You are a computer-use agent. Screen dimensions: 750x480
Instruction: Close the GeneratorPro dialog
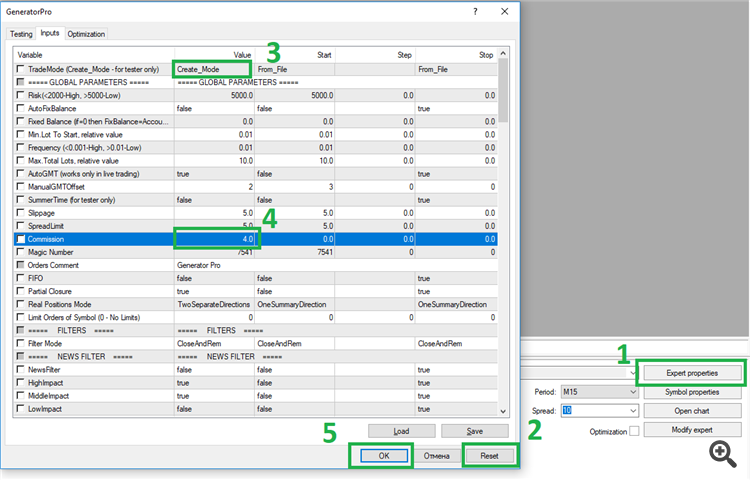(x=505, y=11)
